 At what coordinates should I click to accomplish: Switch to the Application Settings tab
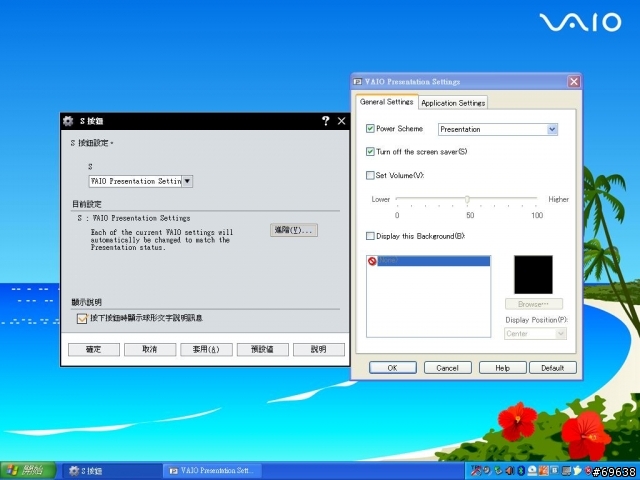point(453,103)
